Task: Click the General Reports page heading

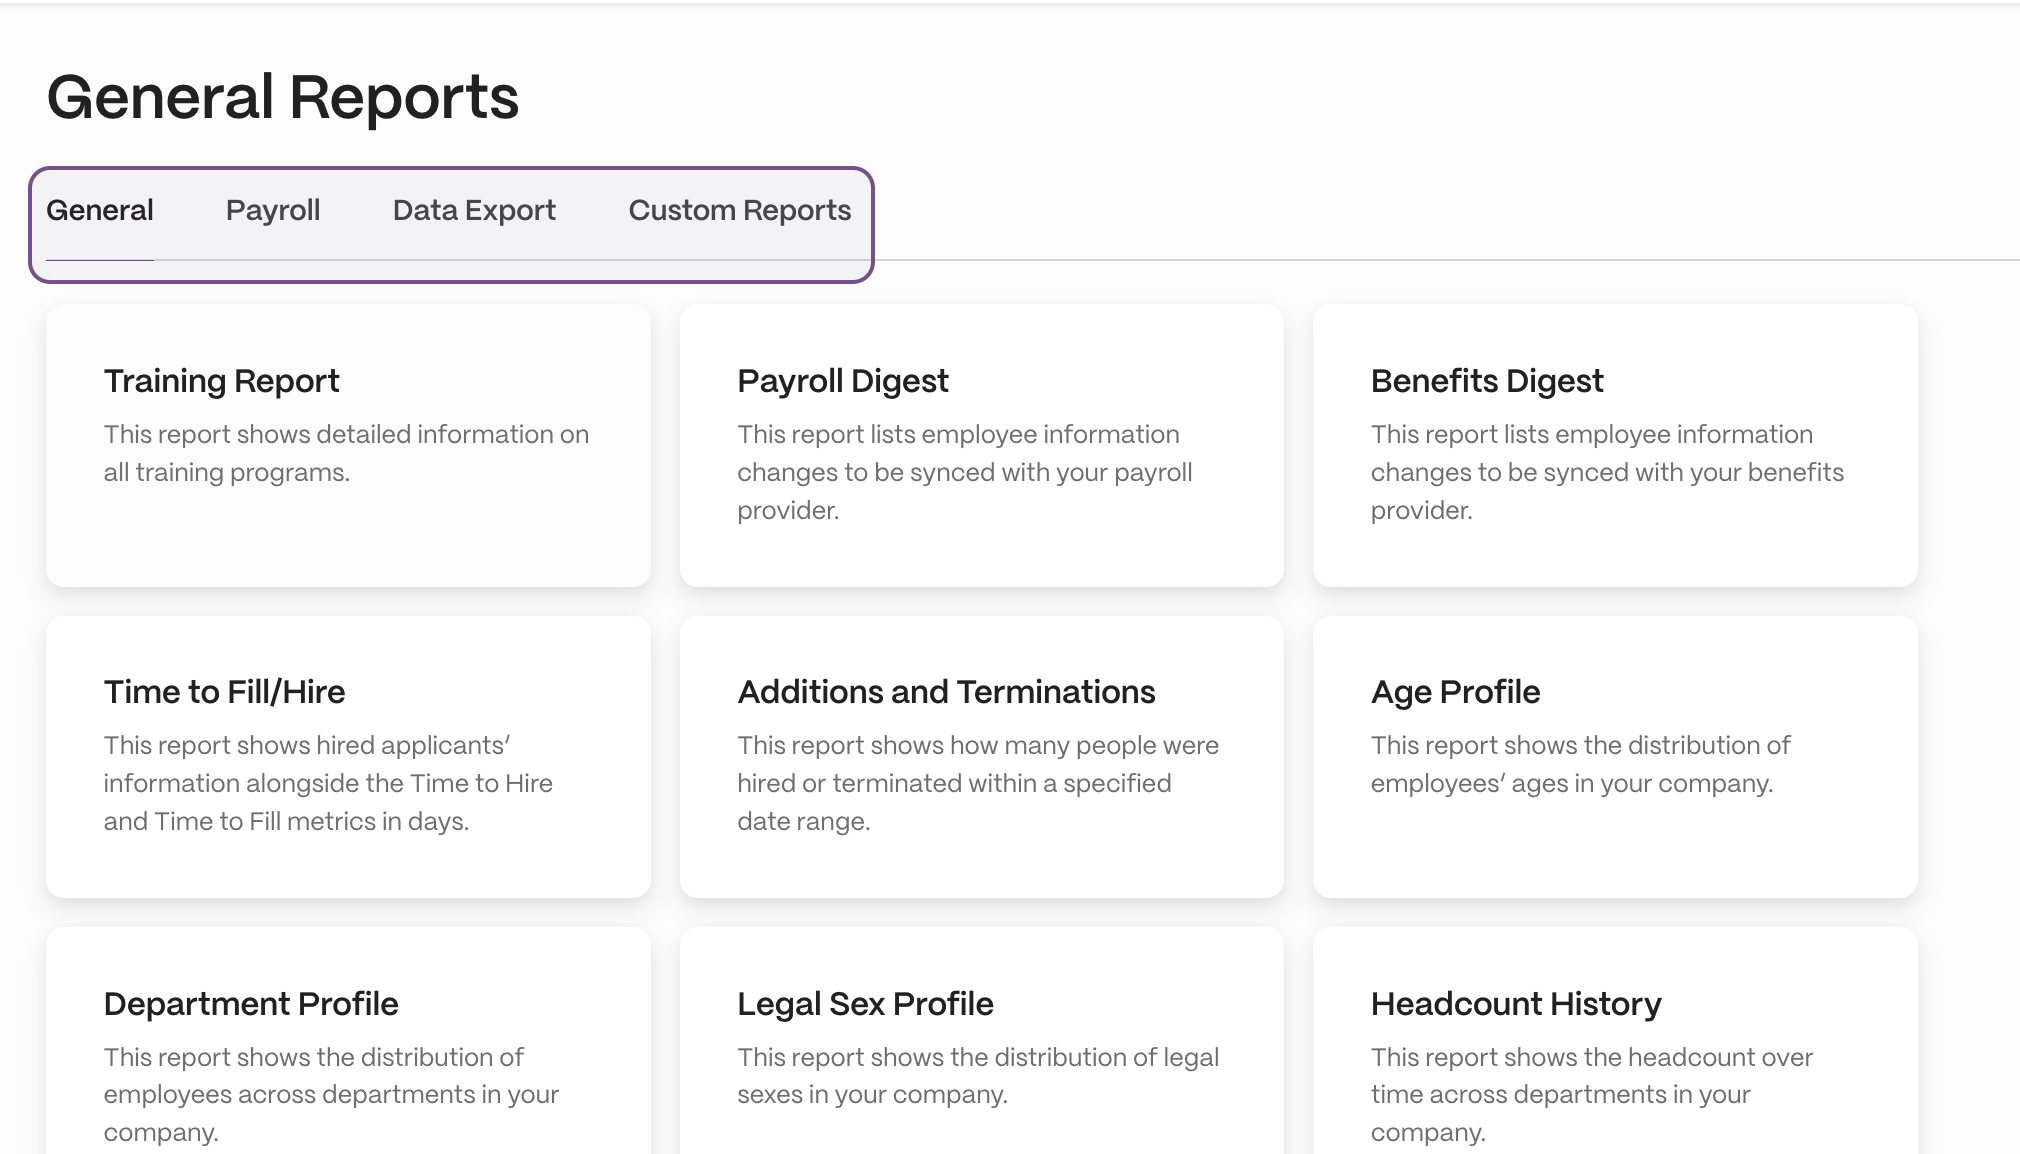Action: pyautogui.click(x=283, y=96)
